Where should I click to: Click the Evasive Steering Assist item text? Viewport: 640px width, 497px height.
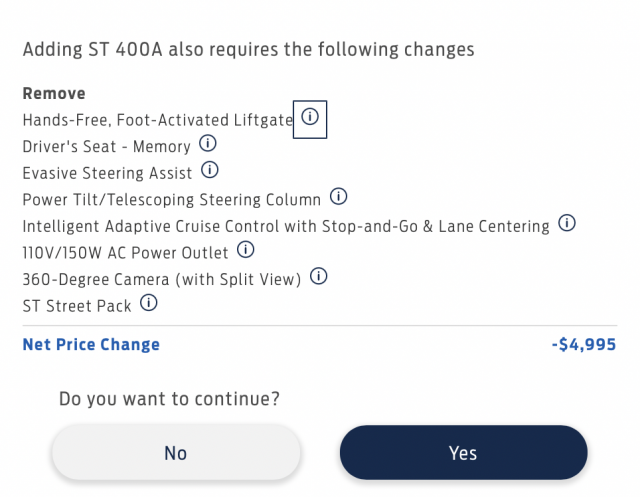[107, 173]
